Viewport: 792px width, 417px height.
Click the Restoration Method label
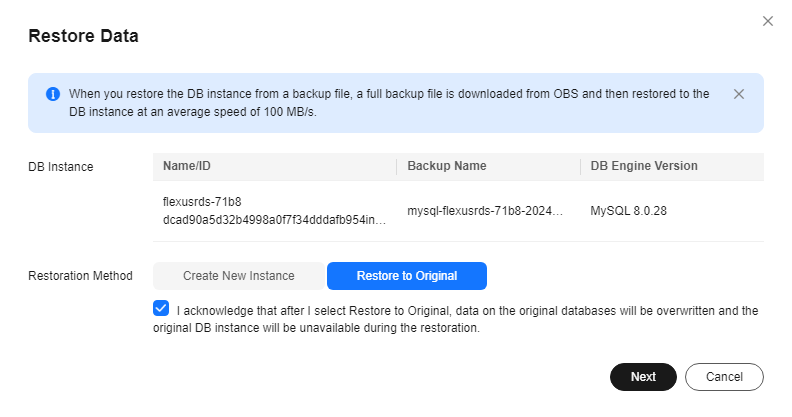pos(80,276)
